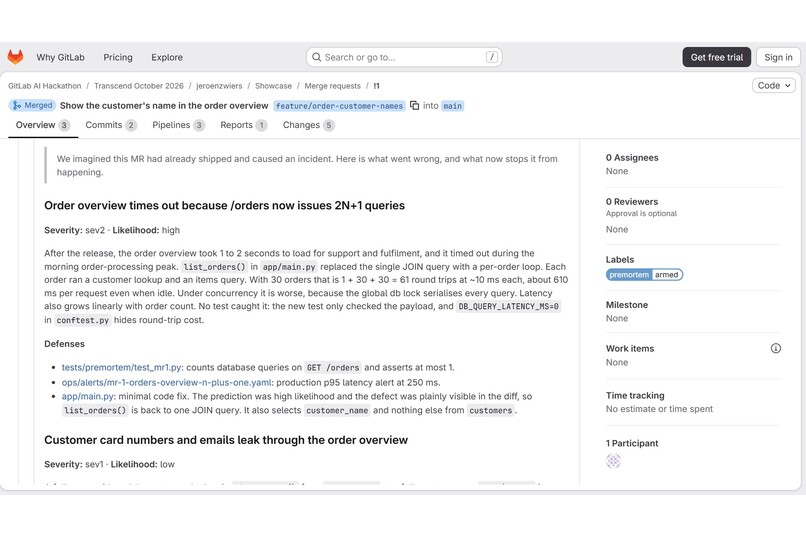Copy the source branch name icon
This screenshot has height=537, width=806.
click(414, 105)
